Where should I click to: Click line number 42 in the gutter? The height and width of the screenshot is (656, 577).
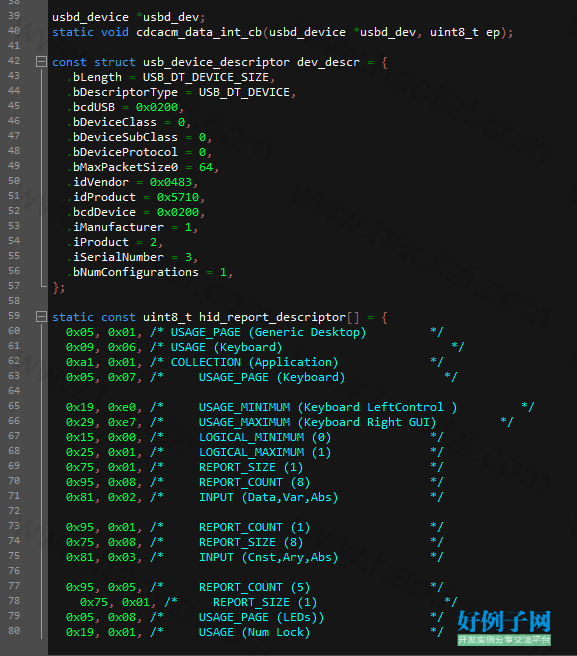14,61
